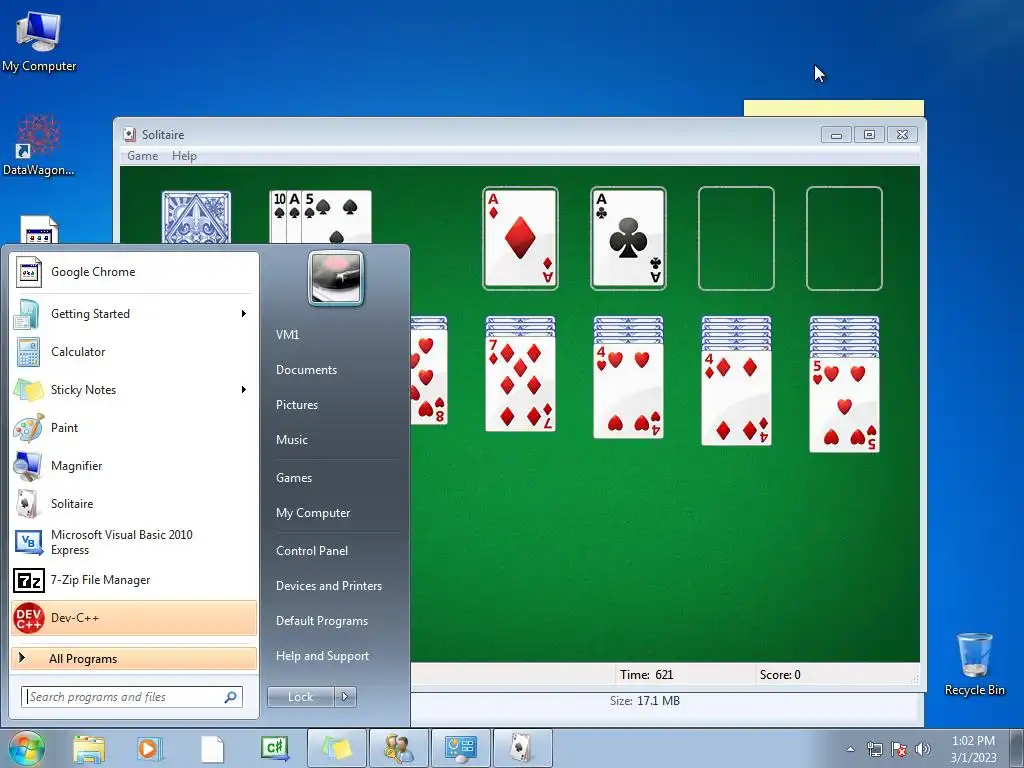Show hidden tray icons arrow
Viewport: 1024px width, 768px height.
coord(850,749)
